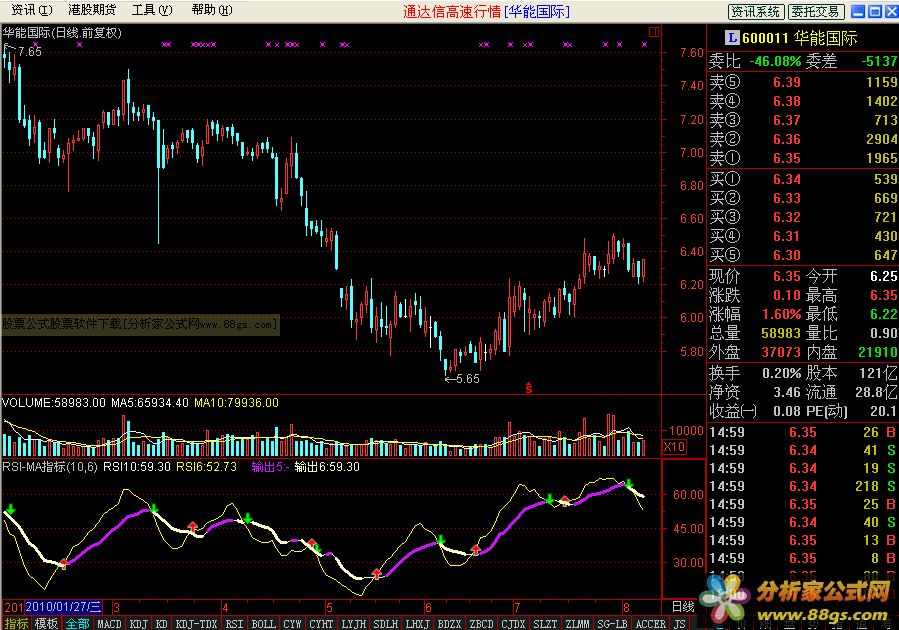Switch to the ZLMM indicator

577,624
